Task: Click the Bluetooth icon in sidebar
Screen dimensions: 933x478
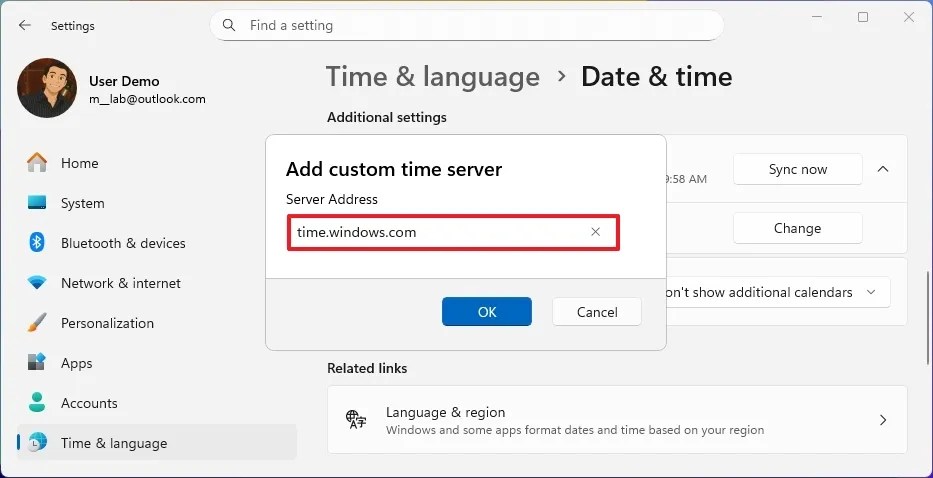Action: click(37, 243)
